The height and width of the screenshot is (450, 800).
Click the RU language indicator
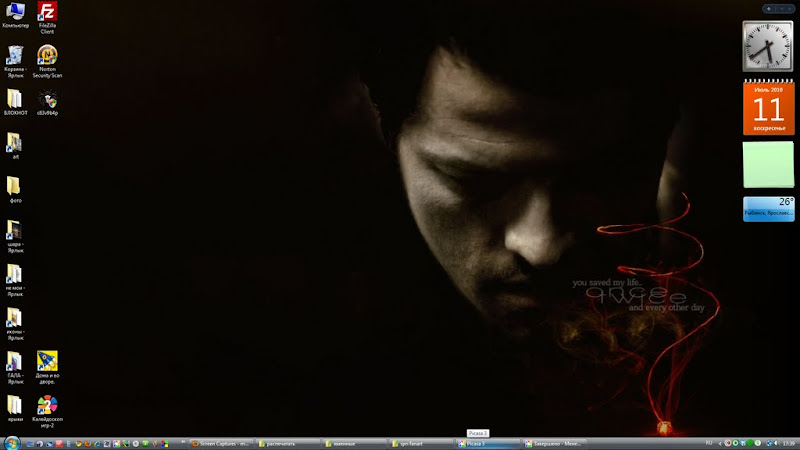click(709, 443)
